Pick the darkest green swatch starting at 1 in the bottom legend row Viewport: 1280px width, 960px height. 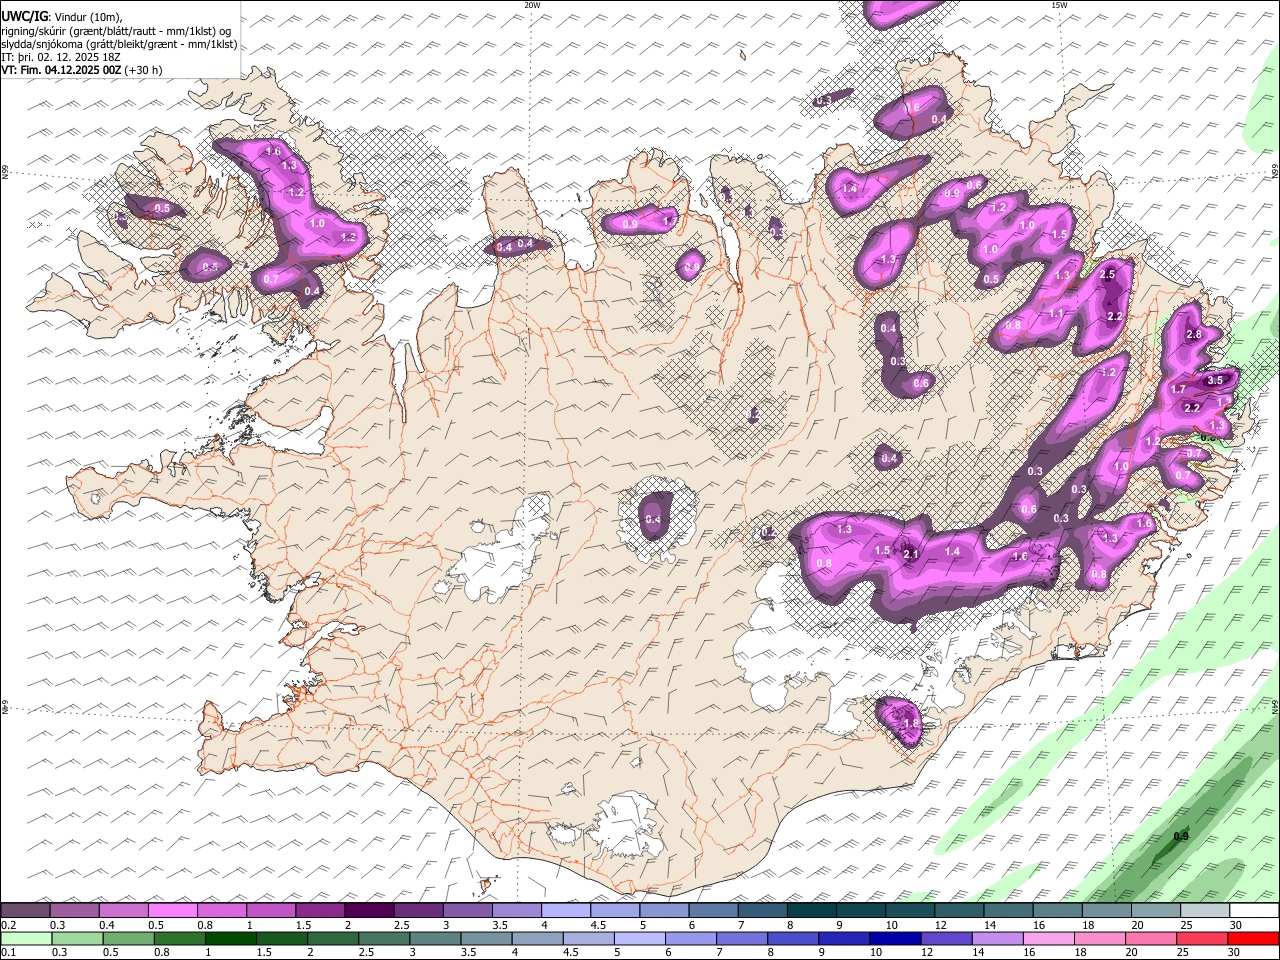coord(230,939)
